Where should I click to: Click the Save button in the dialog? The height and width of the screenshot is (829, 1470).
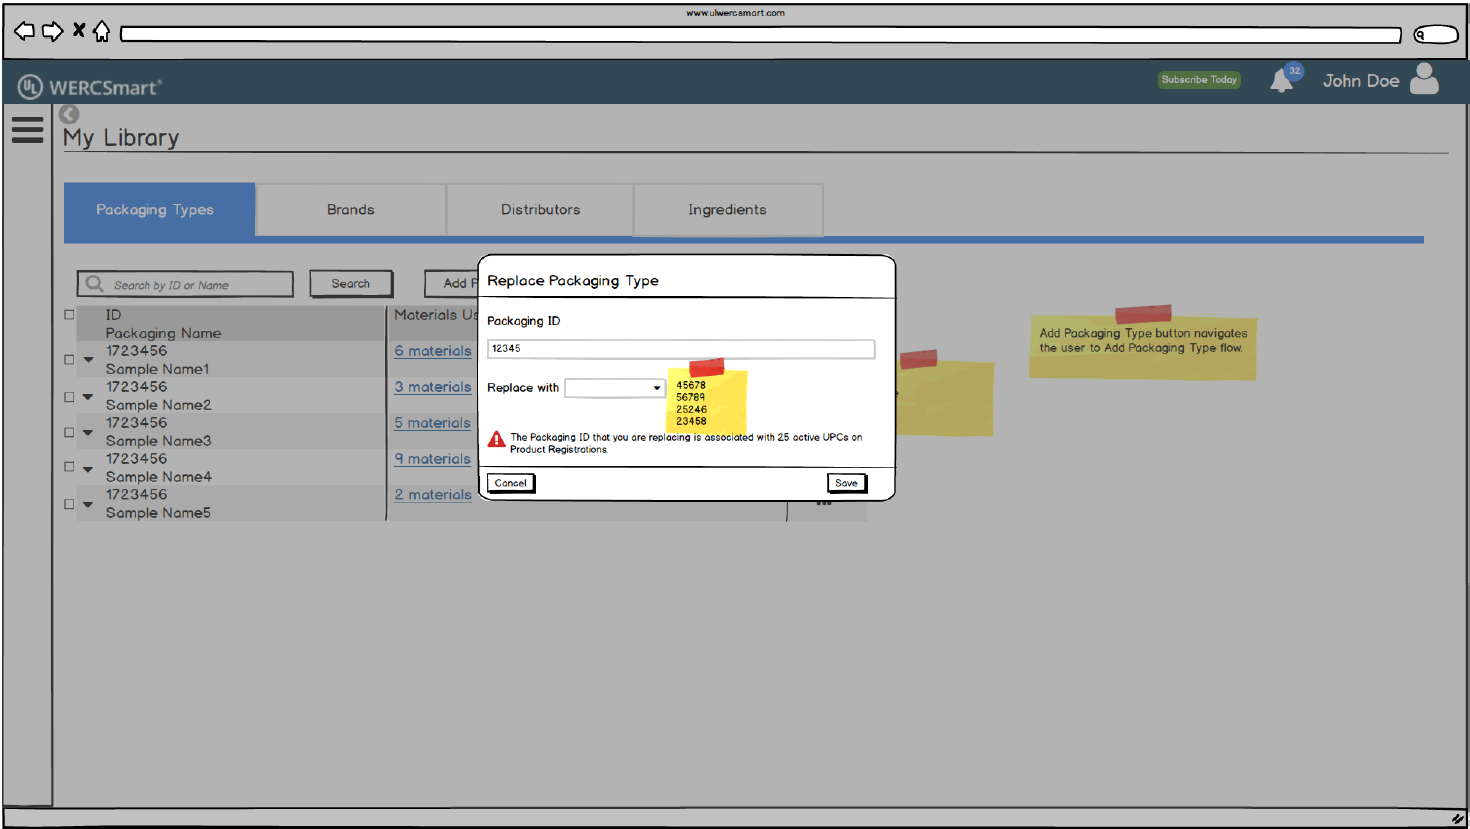click(x=846, y=483)
